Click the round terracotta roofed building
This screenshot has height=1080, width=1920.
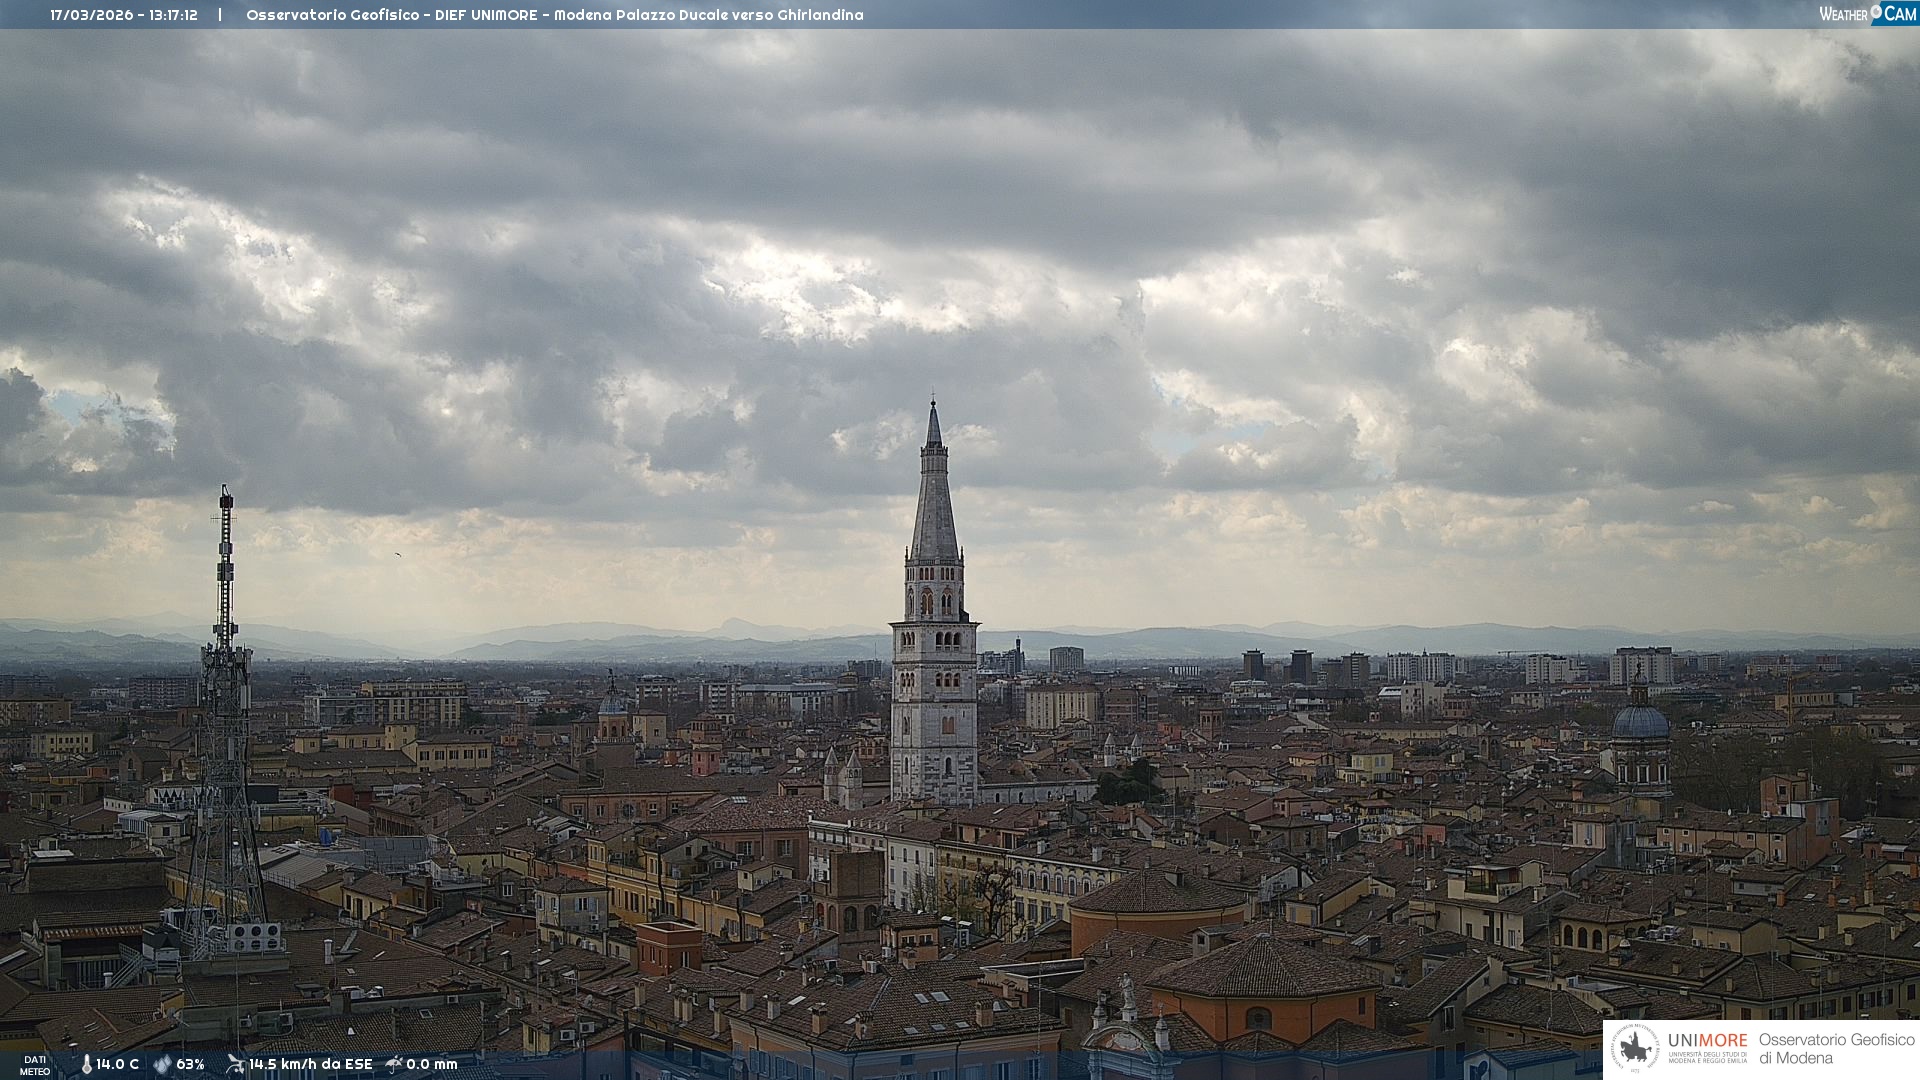tap(1158, 895)
